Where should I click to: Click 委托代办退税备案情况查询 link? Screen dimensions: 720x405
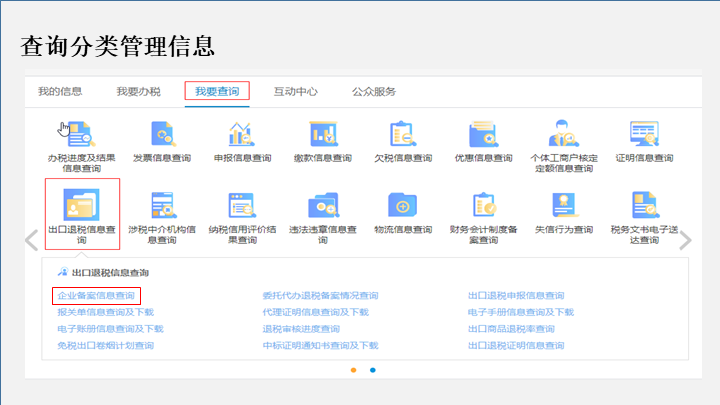(x=320, y=295)
